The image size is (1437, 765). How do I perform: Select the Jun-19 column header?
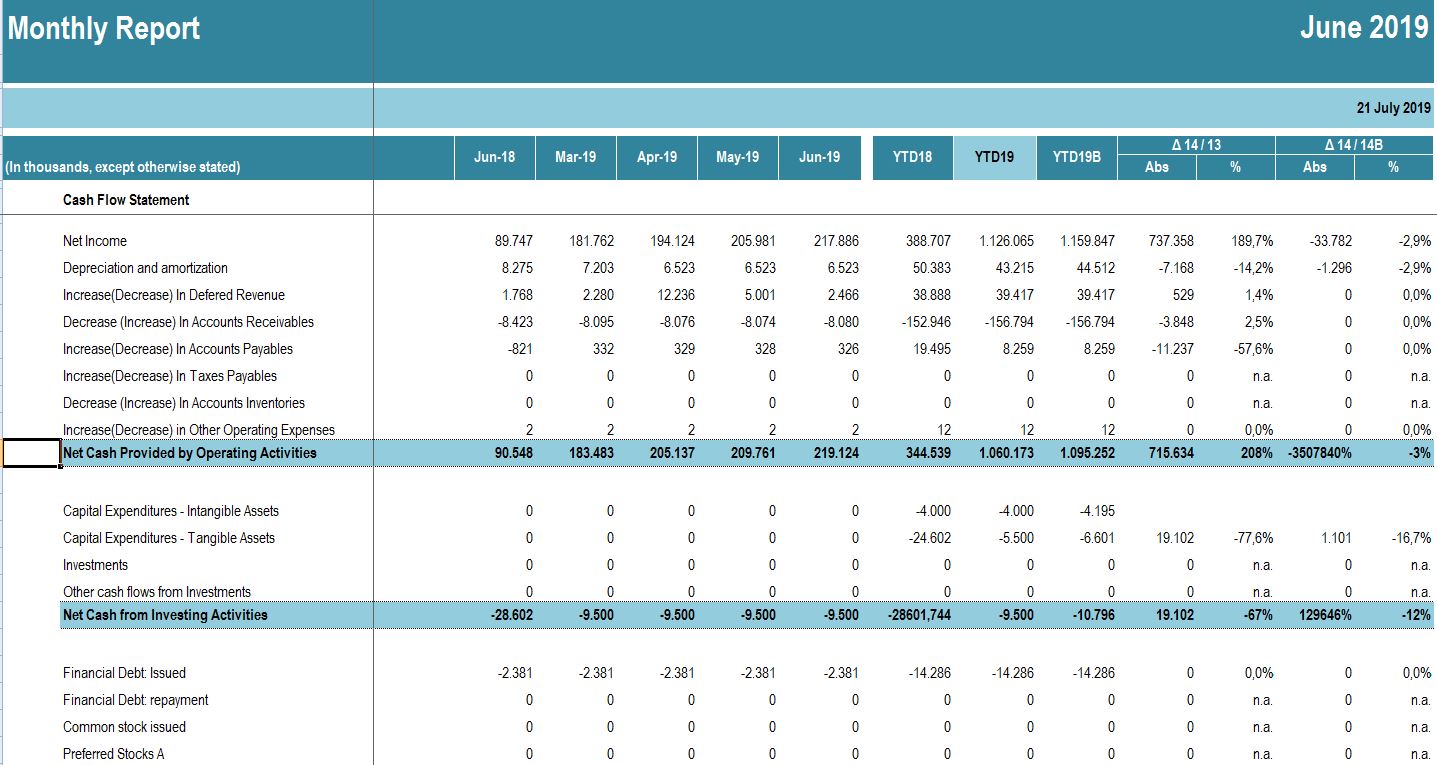818,157
